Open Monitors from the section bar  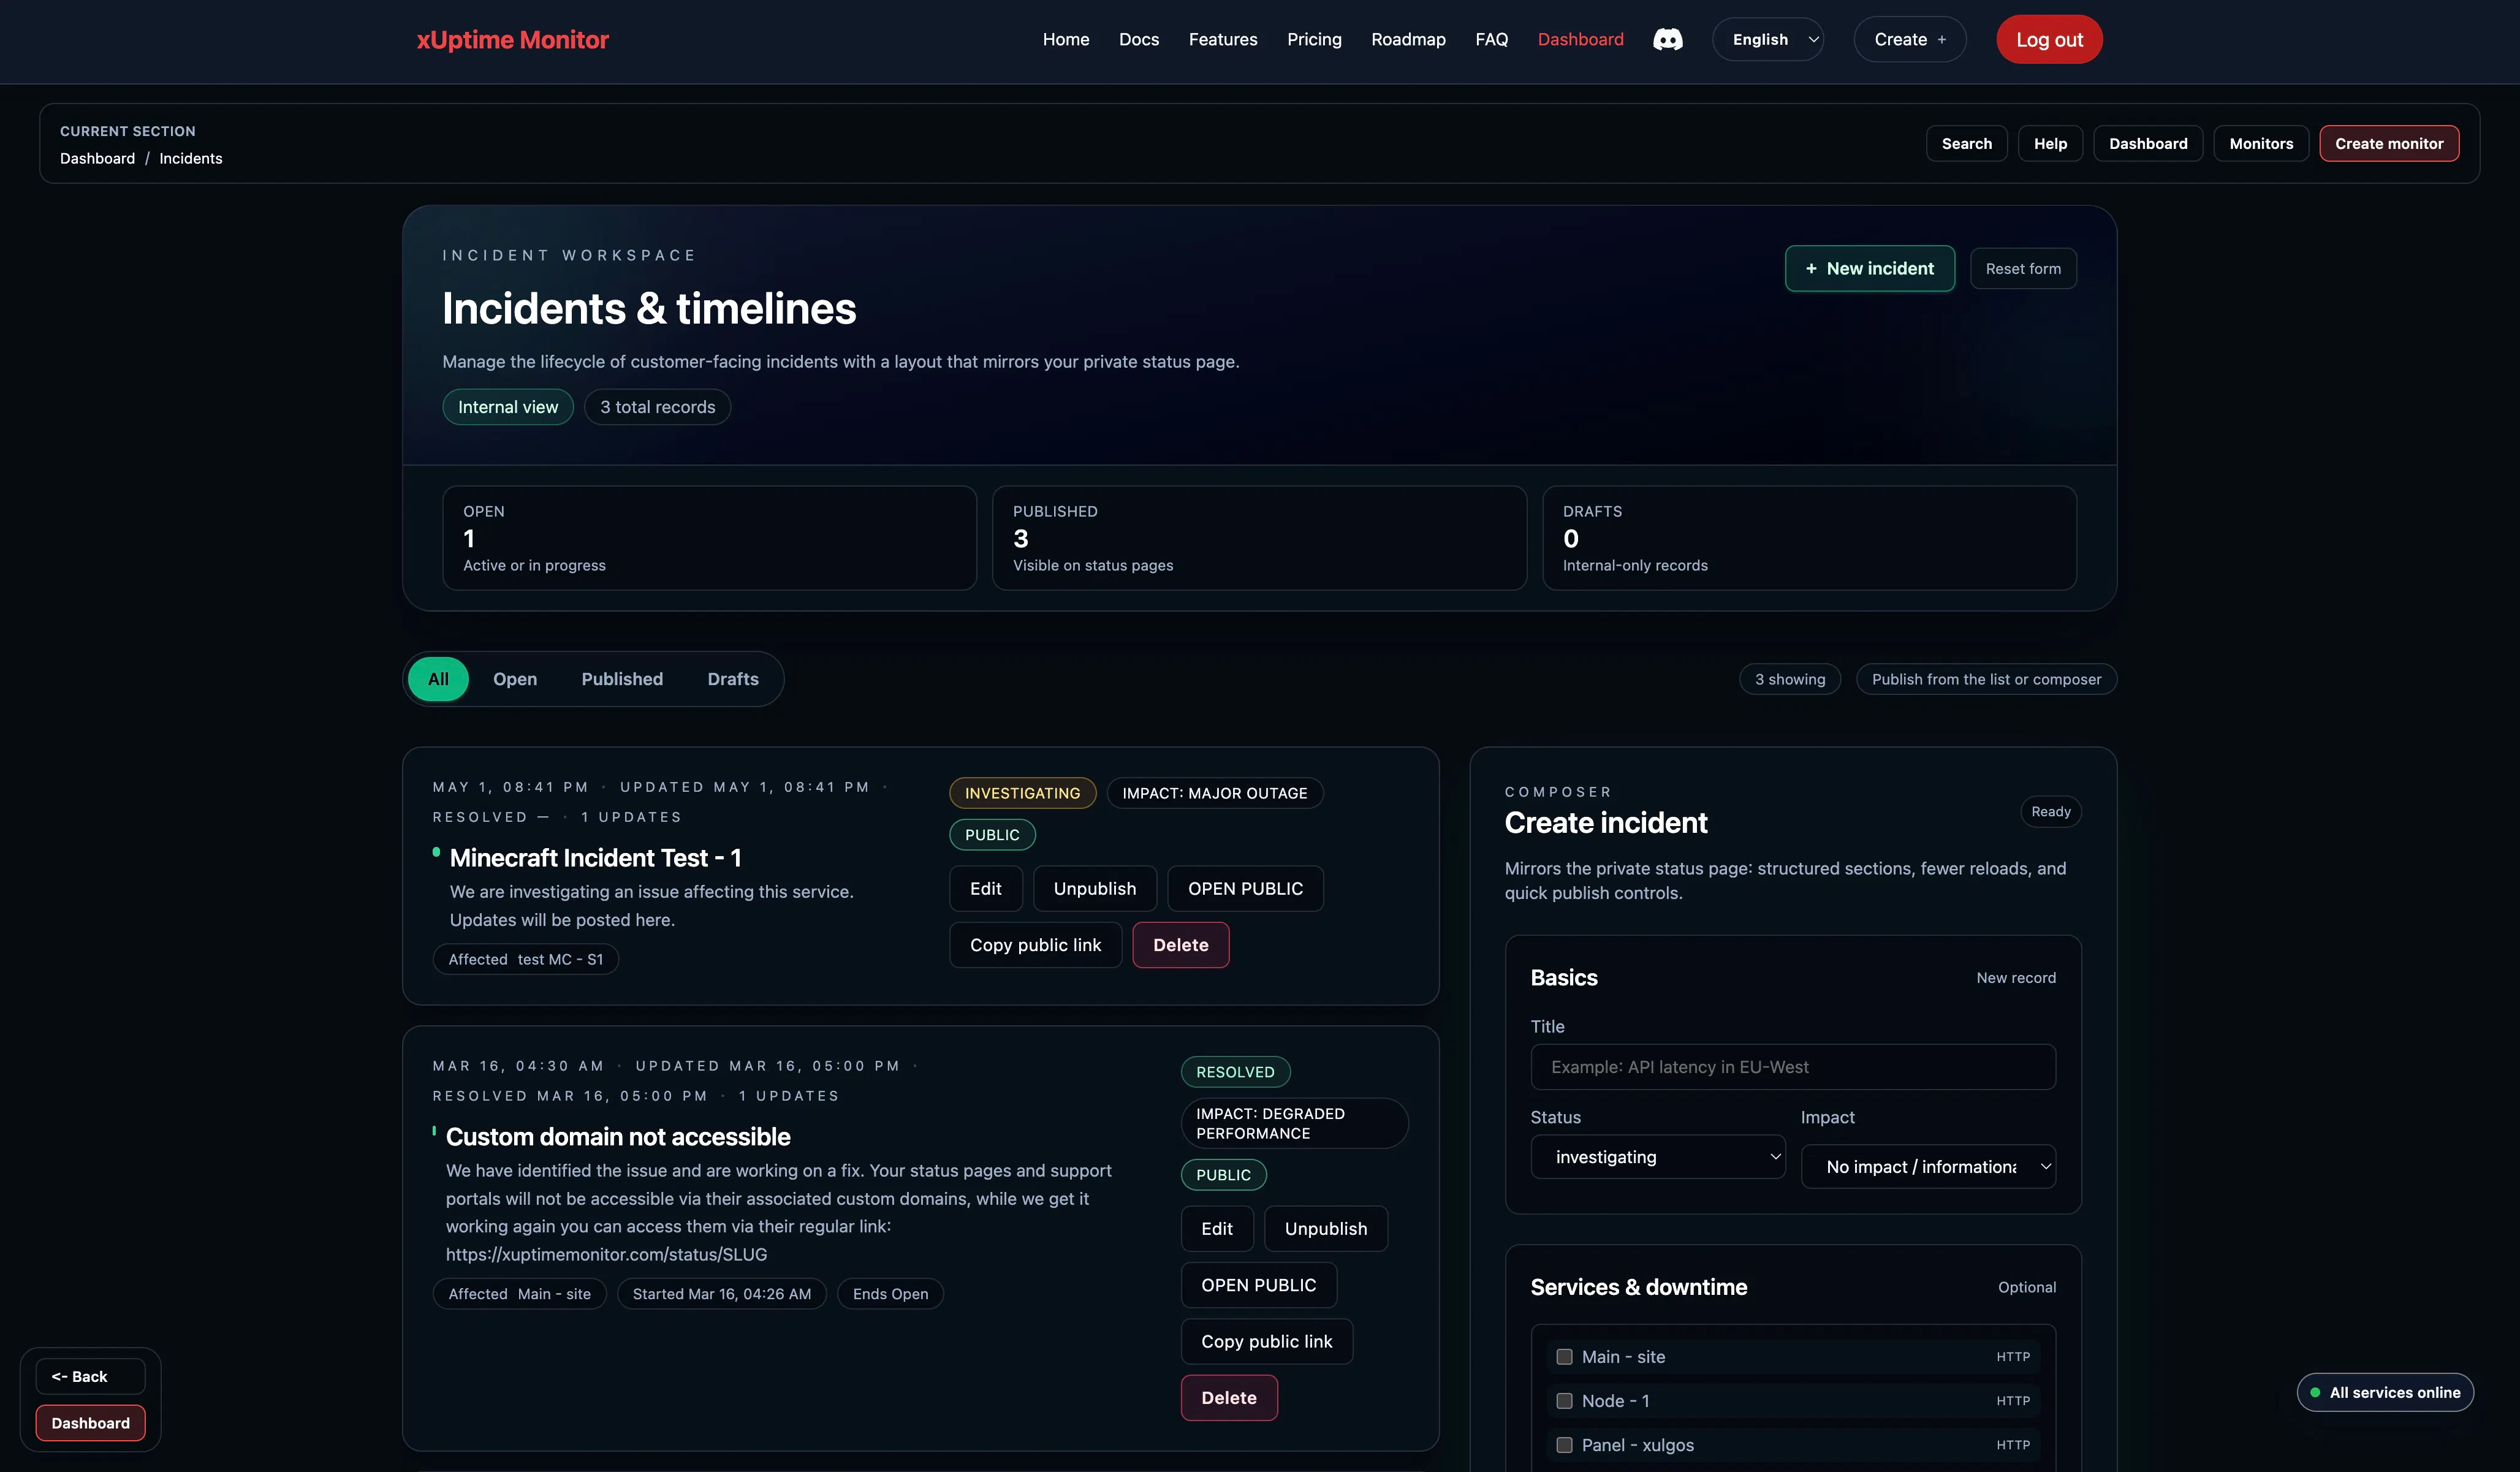[2261, 143]
